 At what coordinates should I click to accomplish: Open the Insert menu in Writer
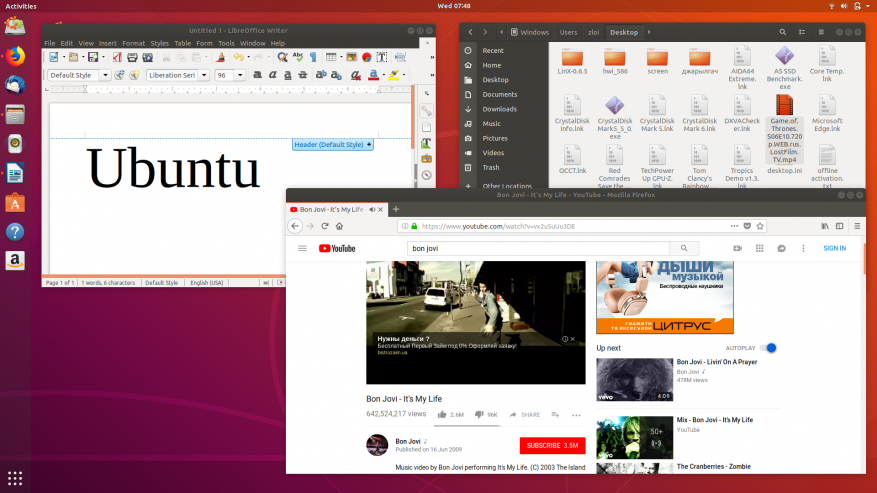click(107, 43)
